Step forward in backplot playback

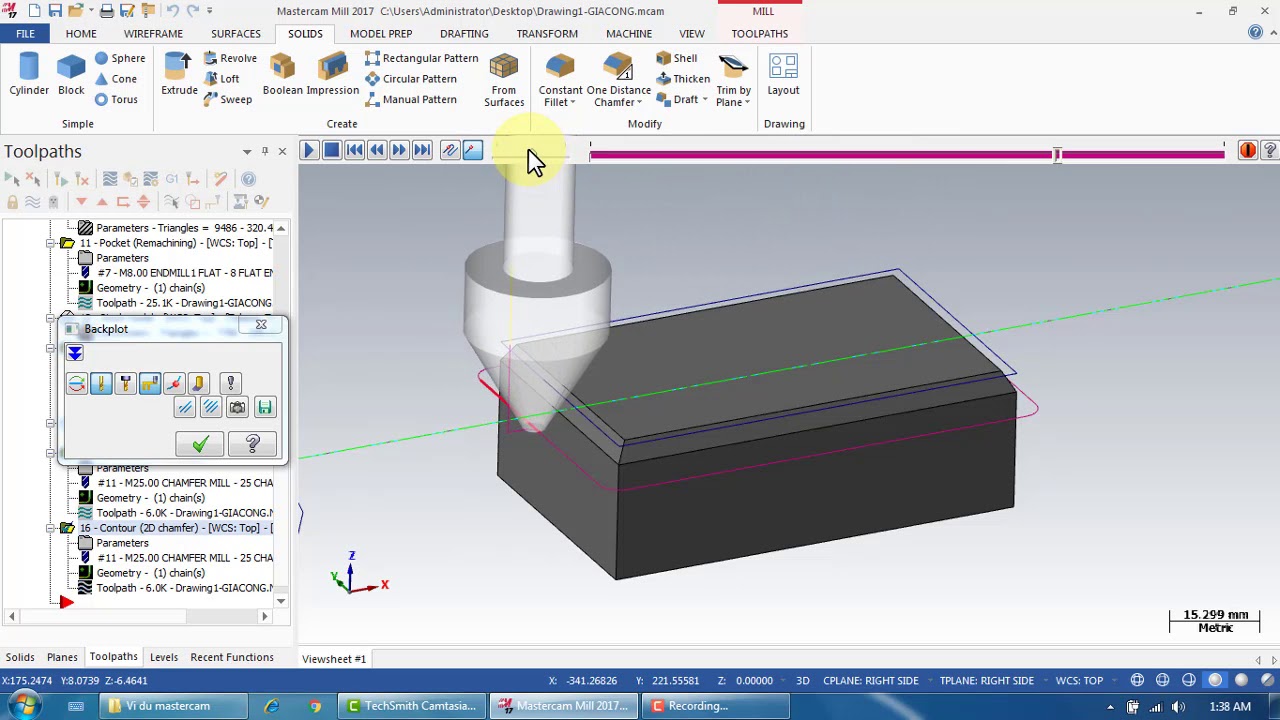pyautogui.click(x=399, y=150)
